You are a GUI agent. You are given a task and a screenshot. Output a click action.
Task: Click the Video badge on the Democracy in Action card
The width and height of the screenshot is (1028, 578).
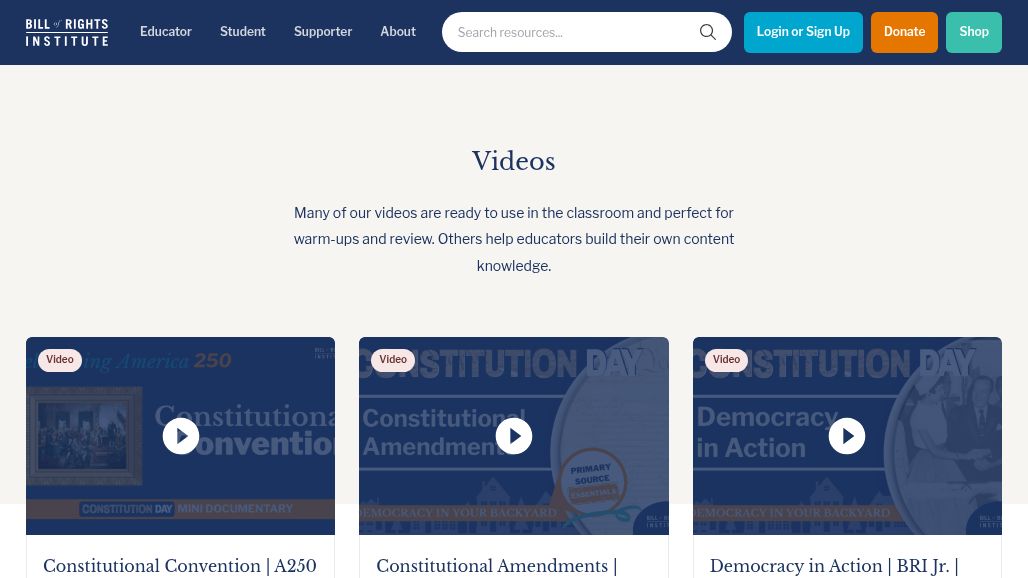(x=726, y=359)
